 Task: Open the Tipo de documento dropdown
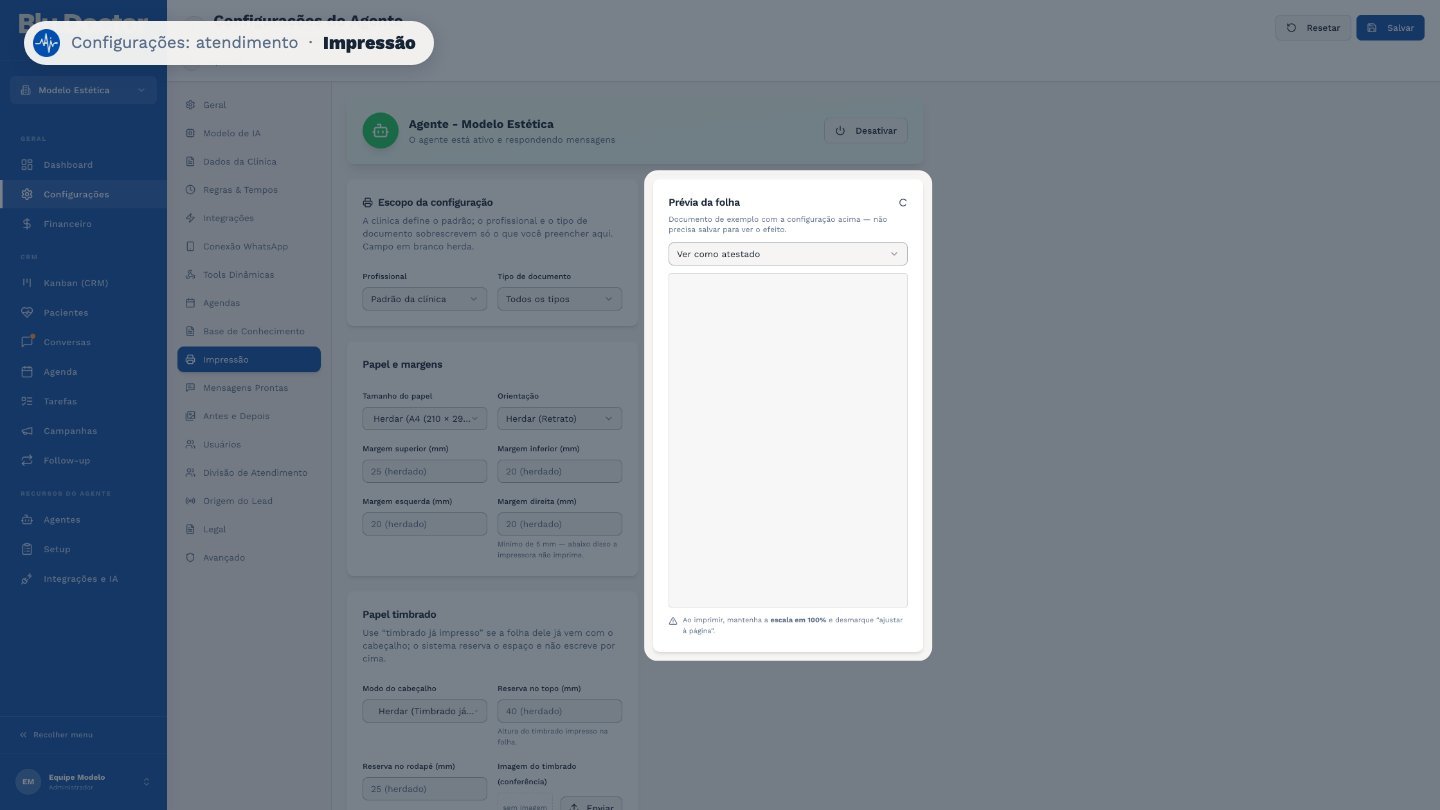click(x=559, y=299)
